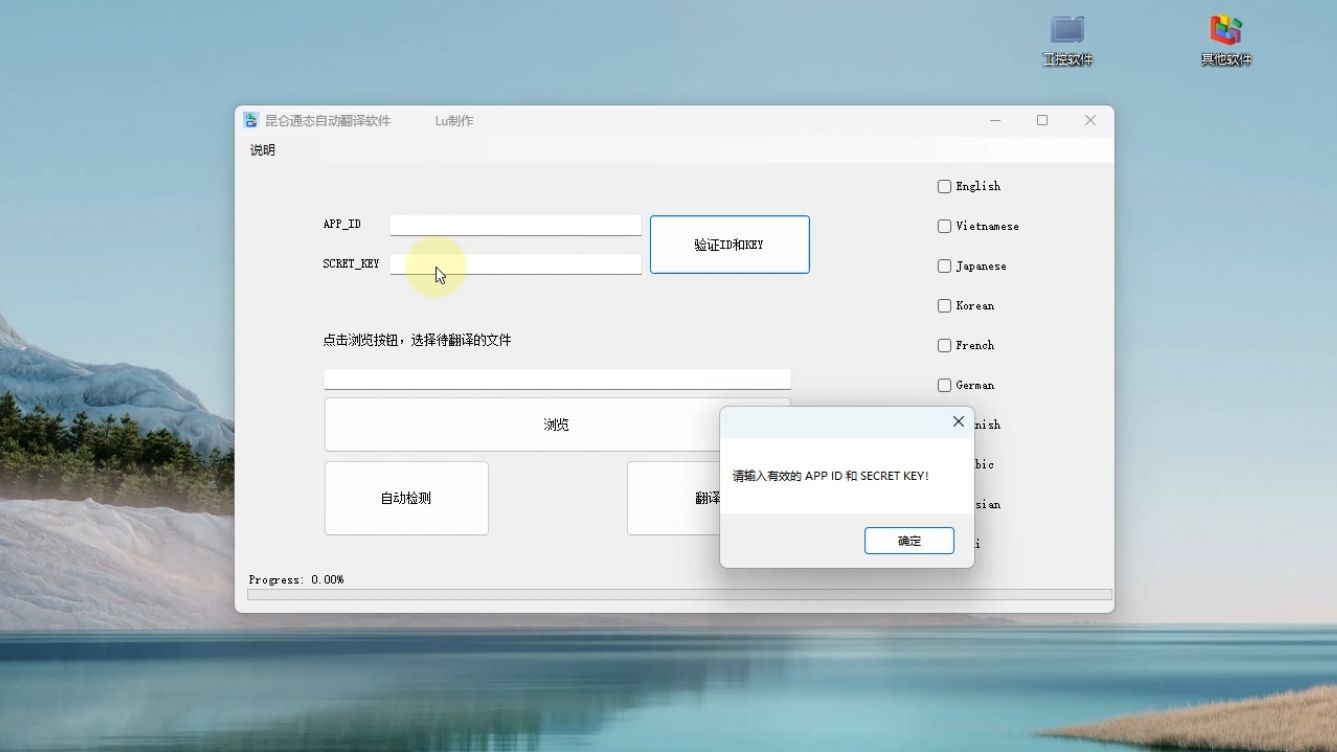Click the 浏览 browse button

click(557, 425)
